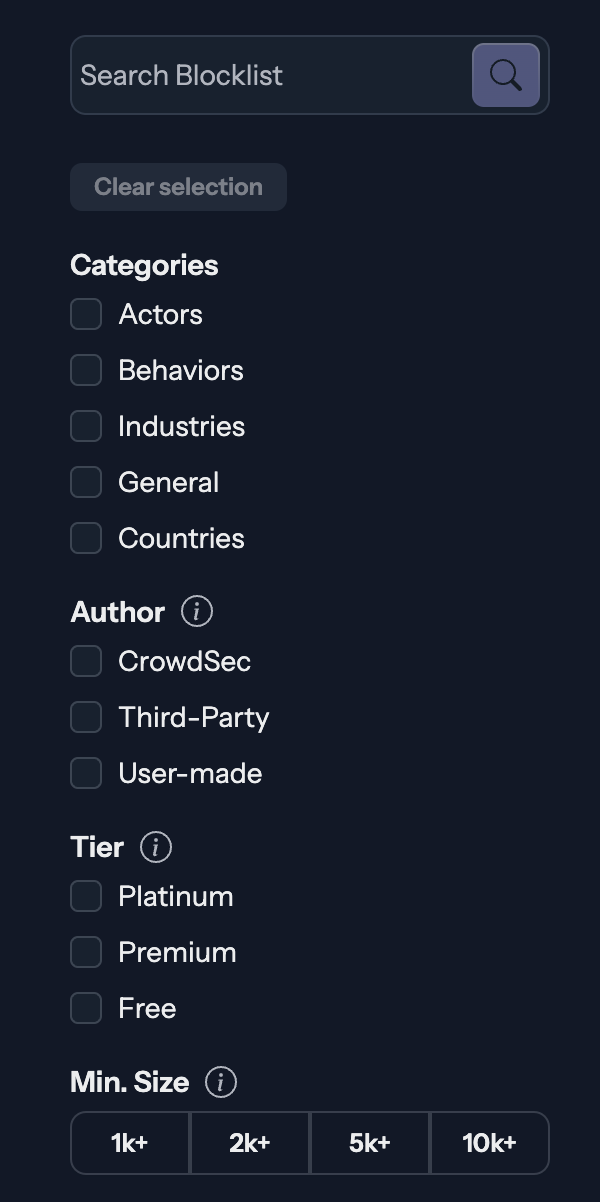Check the Free tier checkbox
The height and width of the screenshot is (1202, 600).
click(x=86, y=1008)
